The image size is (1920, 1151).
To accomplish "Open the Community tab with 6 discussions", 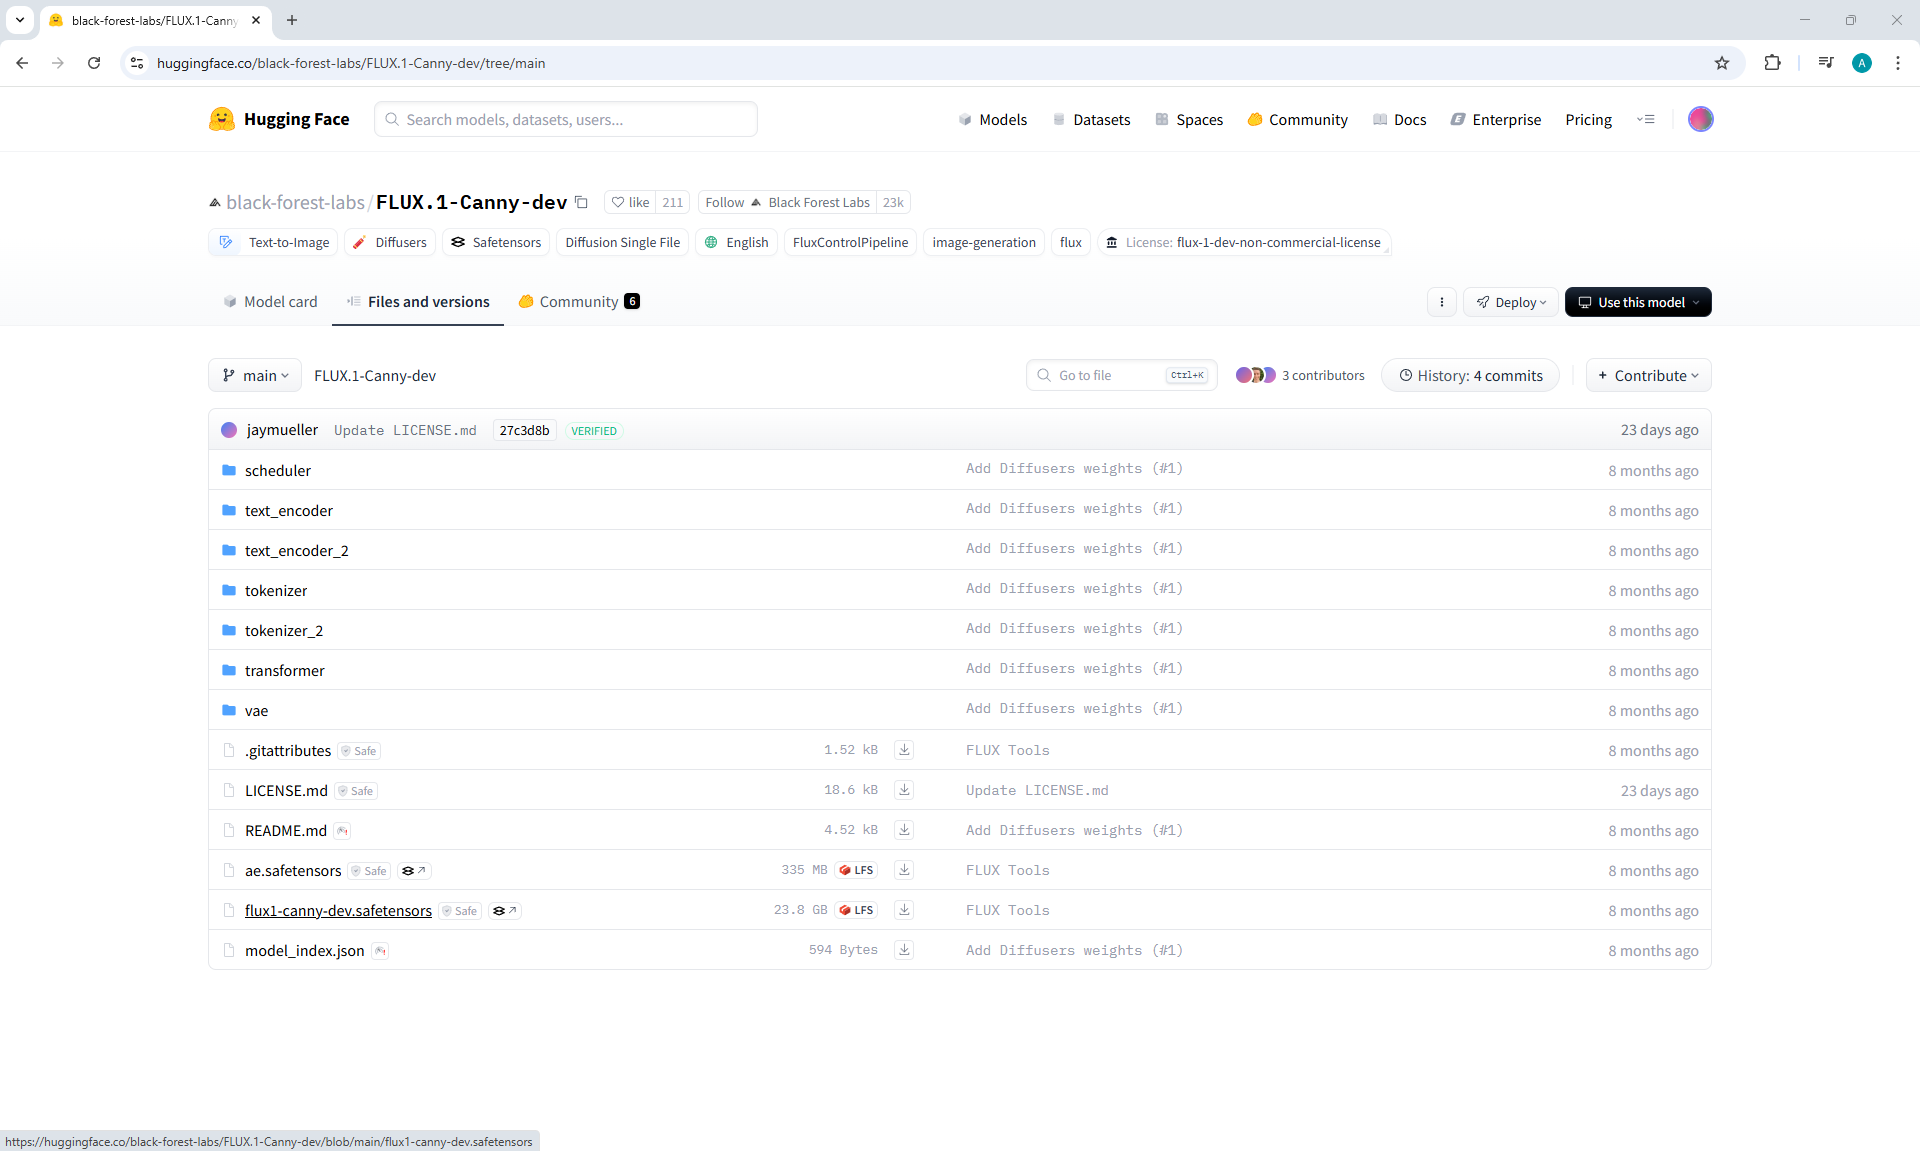I will (x=579, y=302).
